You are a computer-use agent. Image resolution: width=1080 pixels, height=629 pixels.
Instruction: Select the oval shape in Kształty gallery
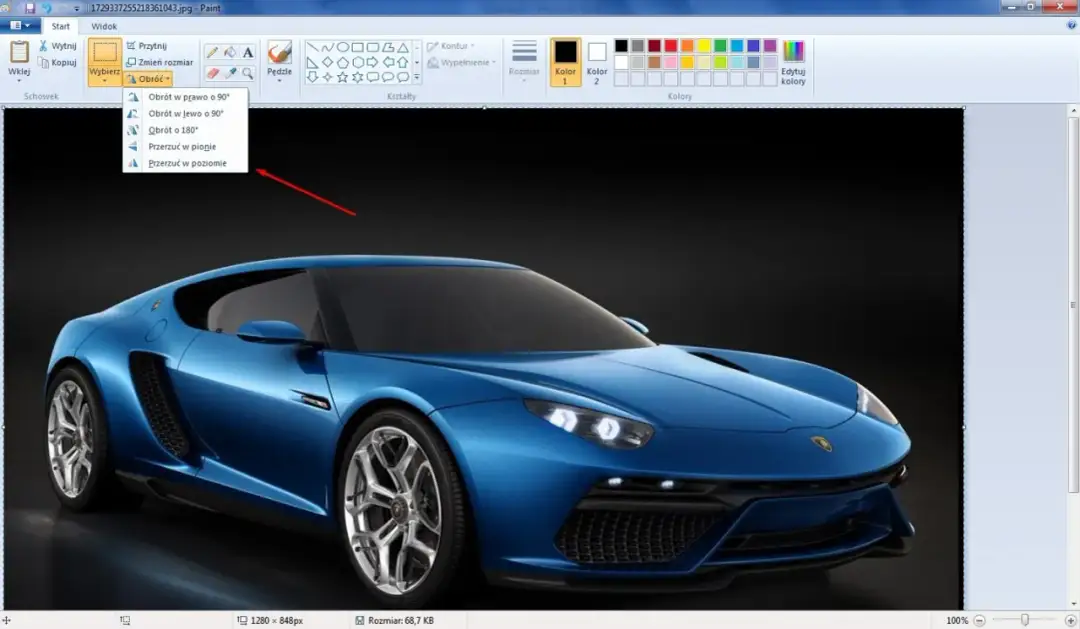(x=343, y=48)
